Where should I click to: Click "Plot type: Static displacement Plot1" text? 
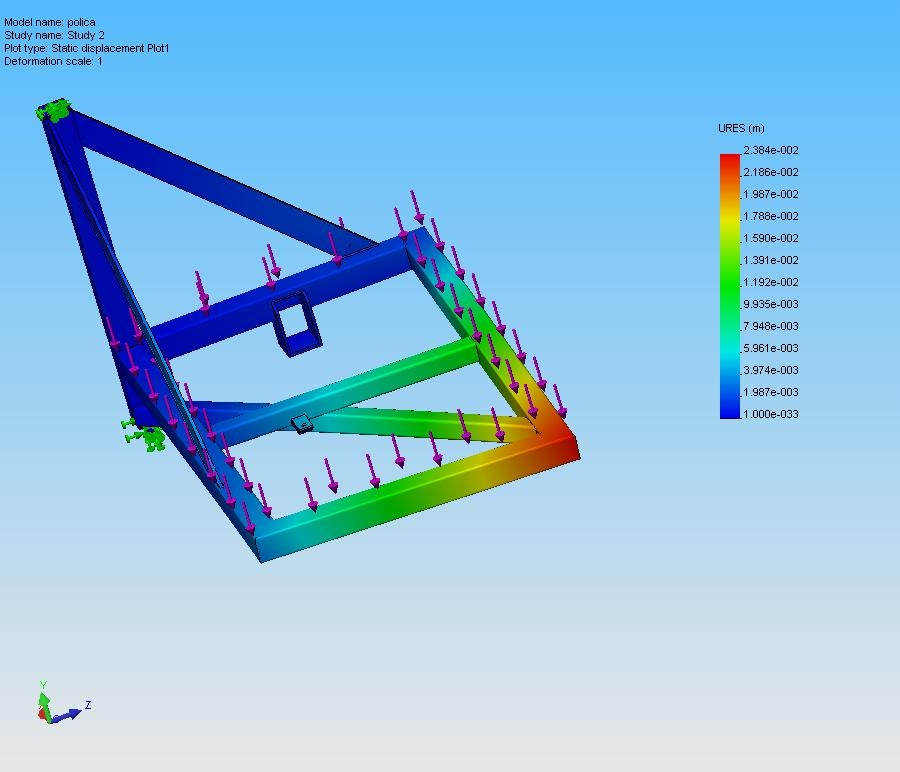pyautogui.click(x=87, y=48)
